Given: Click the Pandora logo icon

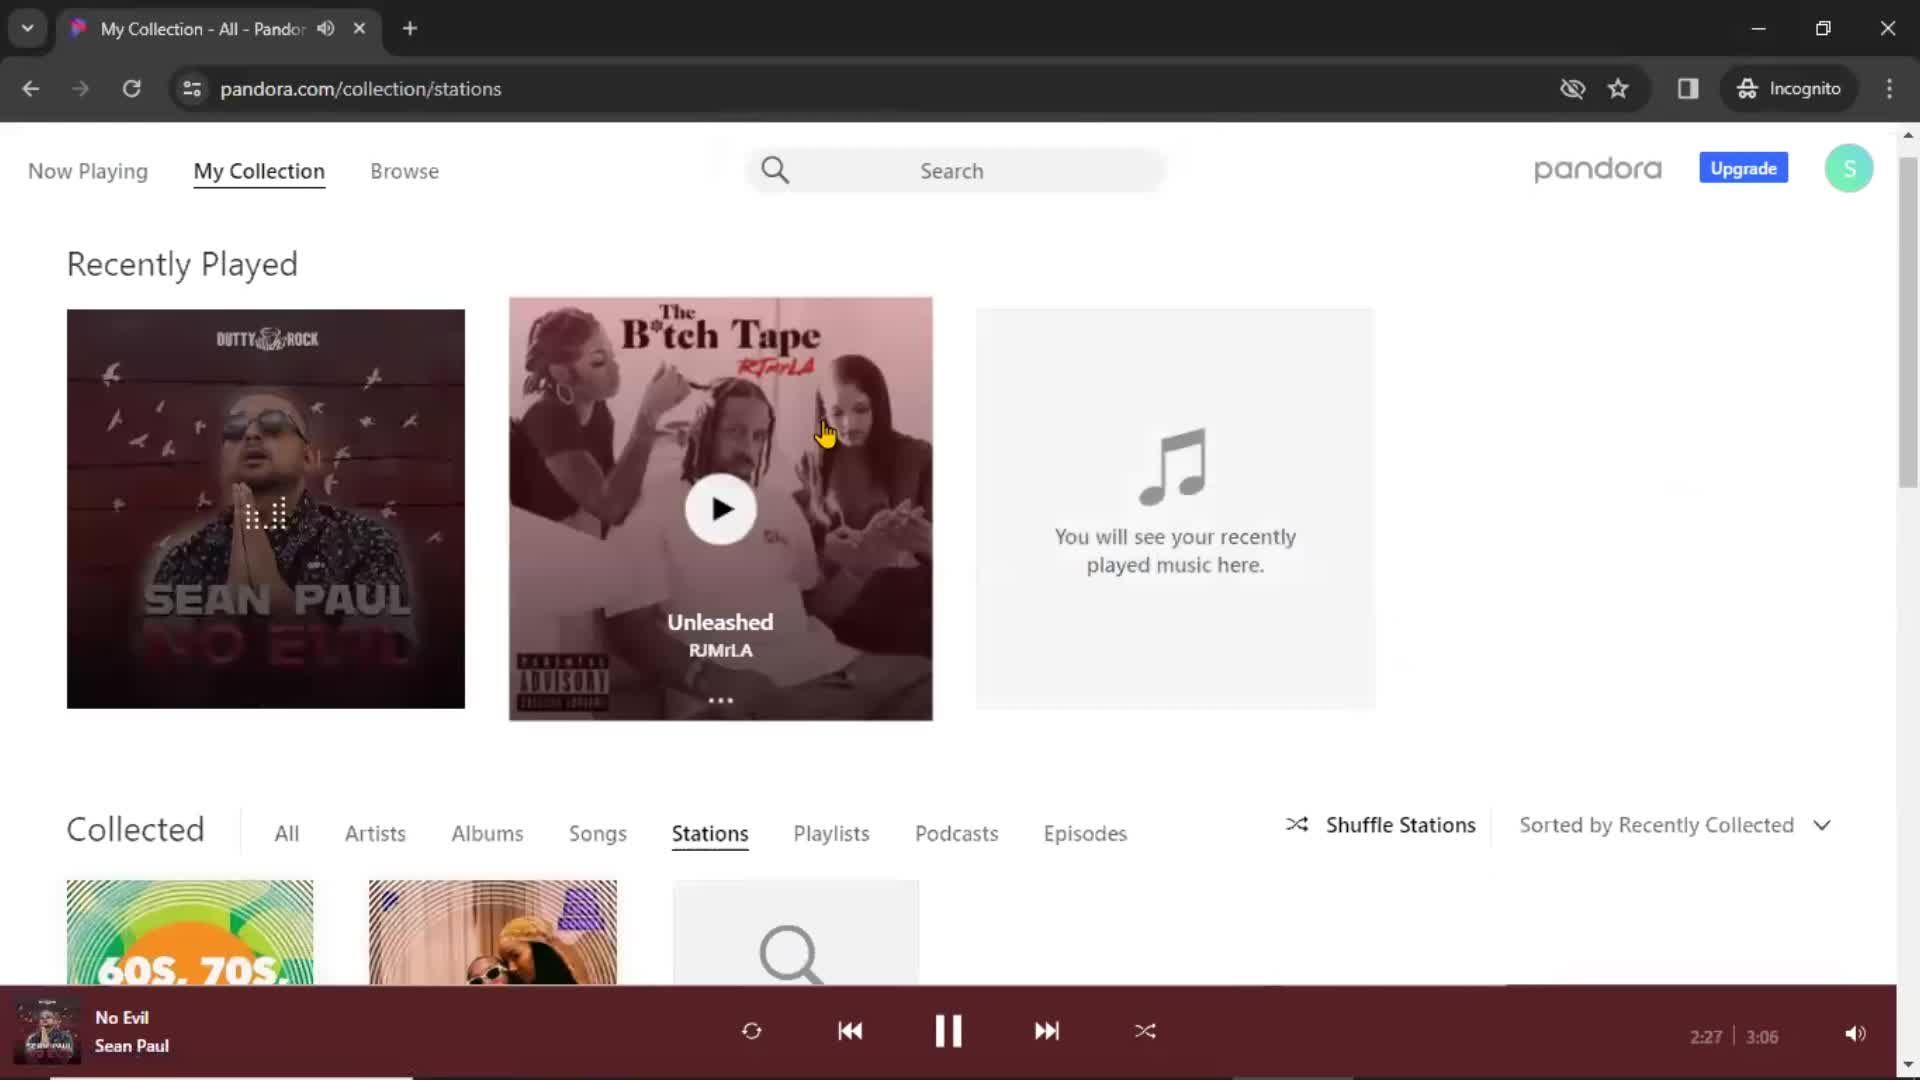Looking at the screenshot, I should [x=1598, y=169].
